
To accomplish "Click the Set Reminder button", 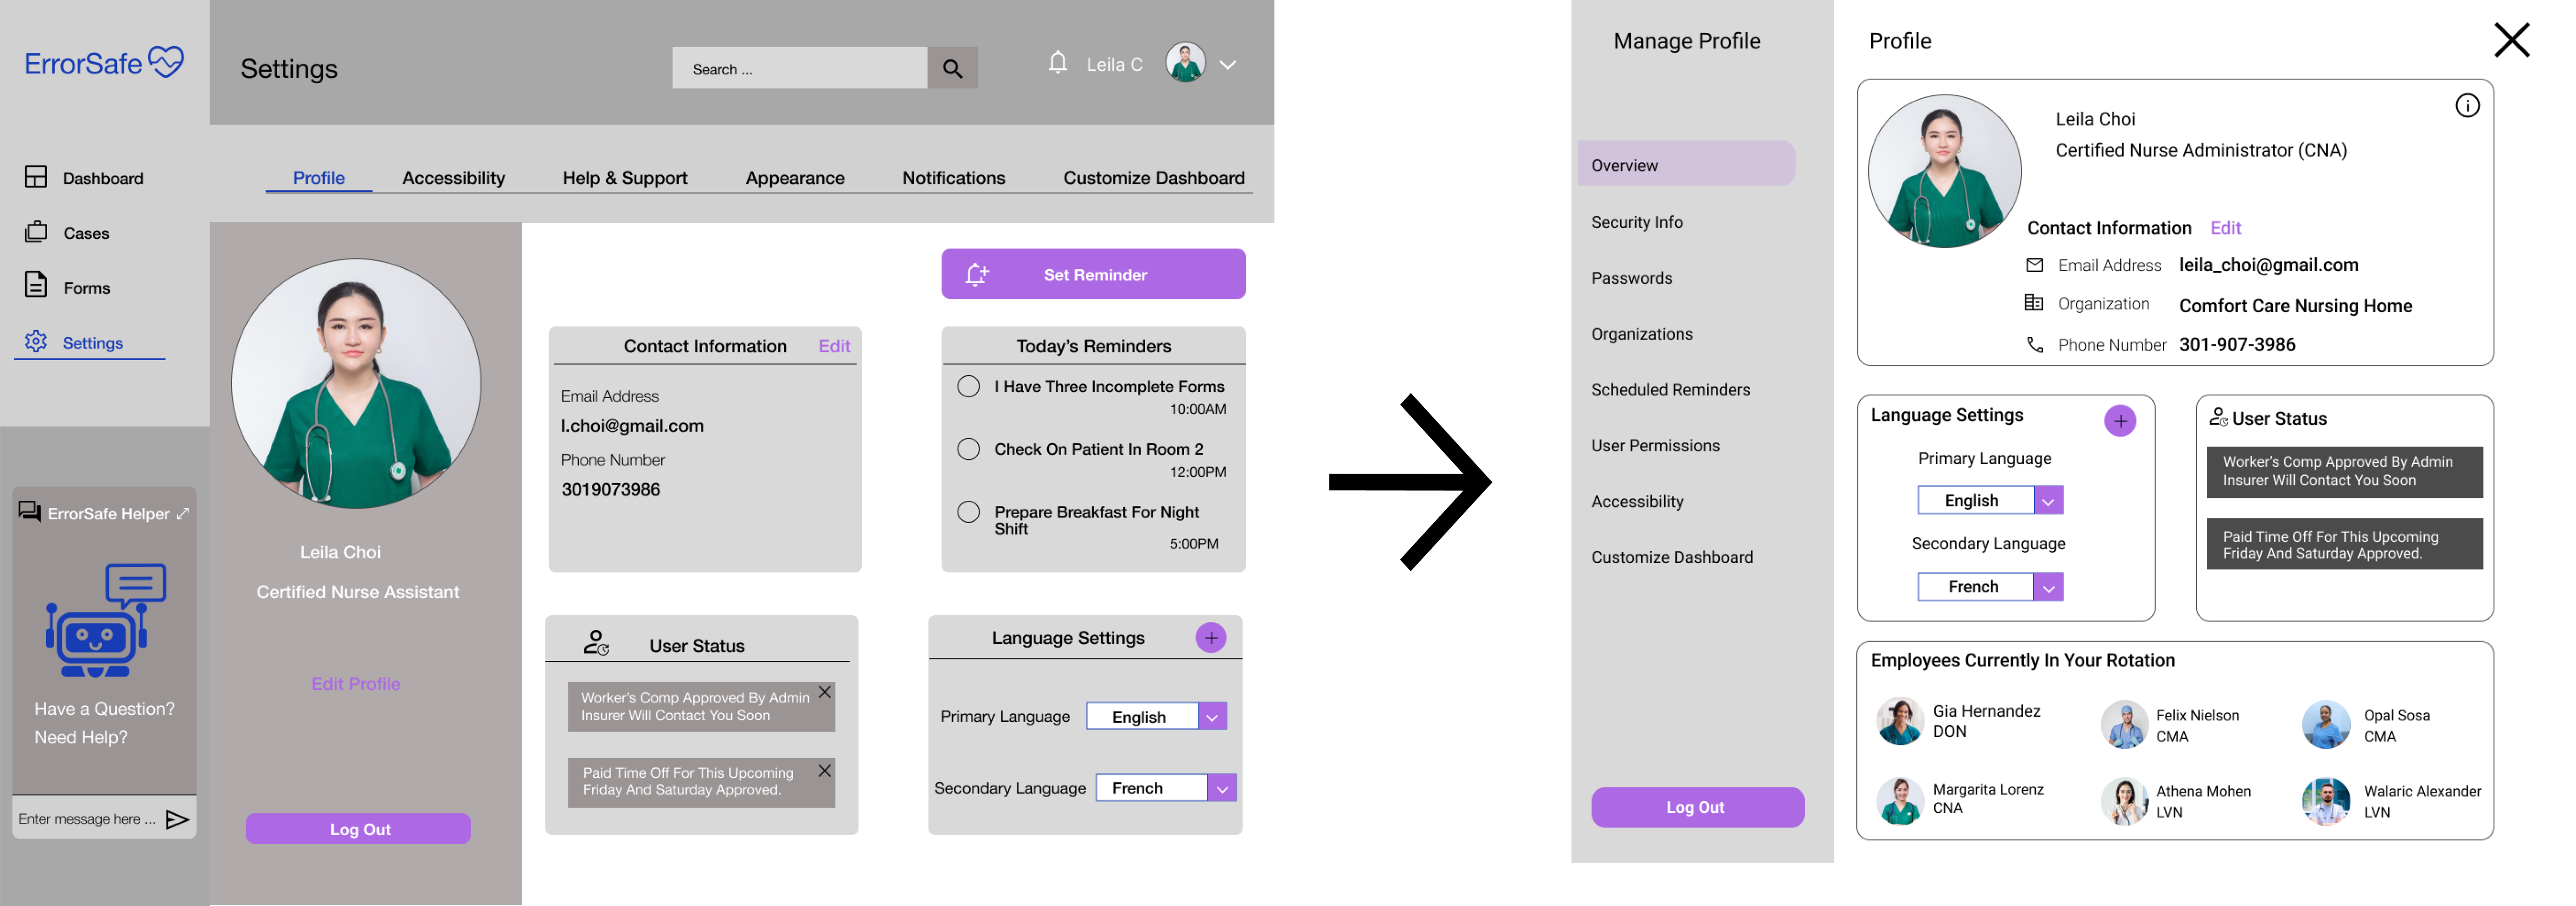I will [1093, 274].
